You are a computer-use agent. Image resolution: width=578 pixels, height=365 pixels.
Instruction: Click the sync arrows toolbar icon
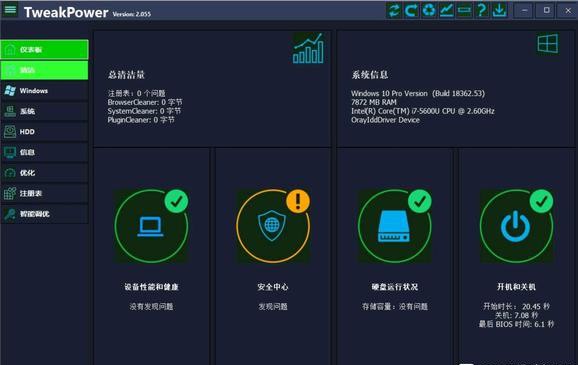click(x=394, y=10)
